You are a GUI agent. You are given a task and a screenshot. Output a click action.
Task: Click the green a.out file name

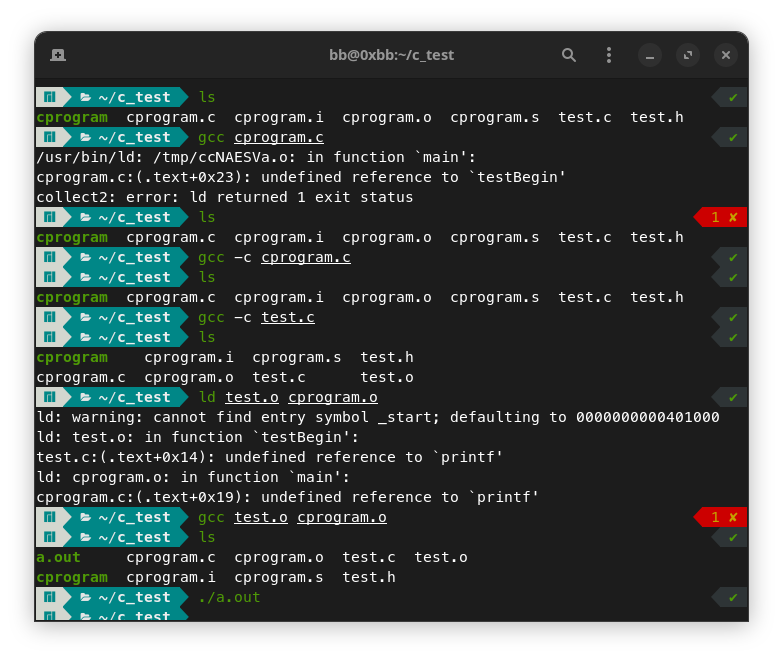[x=58, y=557]
